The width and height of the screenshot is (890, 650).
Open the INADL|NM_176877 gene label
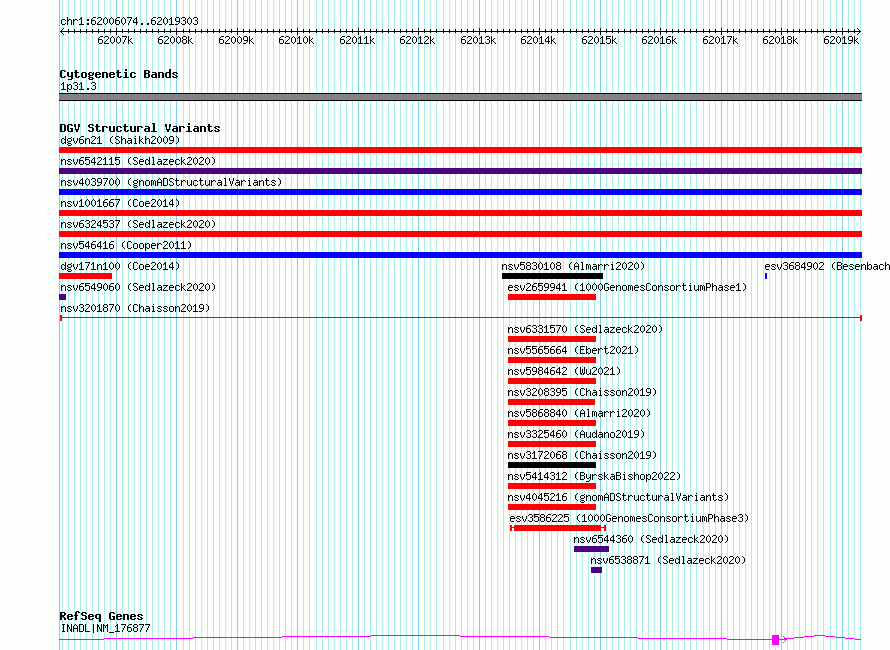point(105,628)
